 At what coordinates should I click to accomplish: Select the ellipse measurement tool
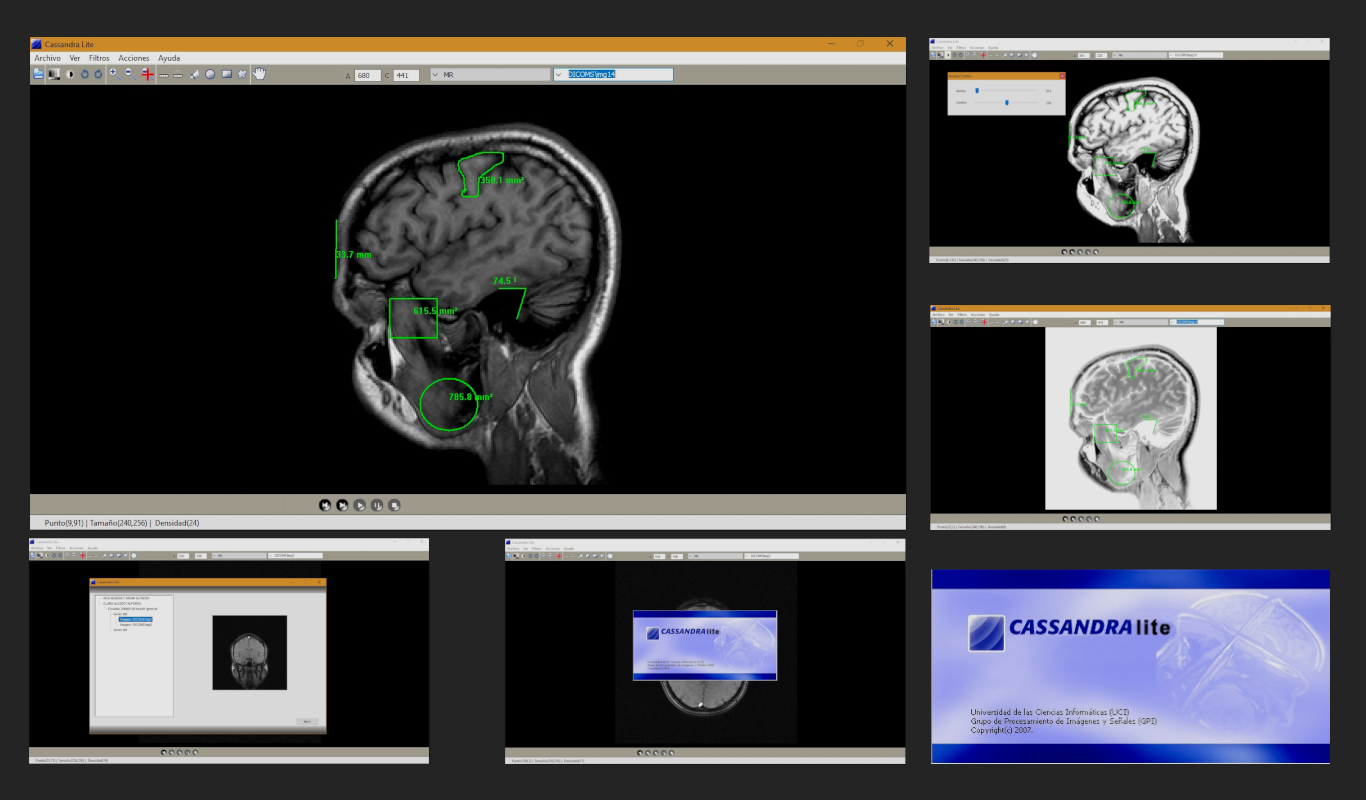210,74
